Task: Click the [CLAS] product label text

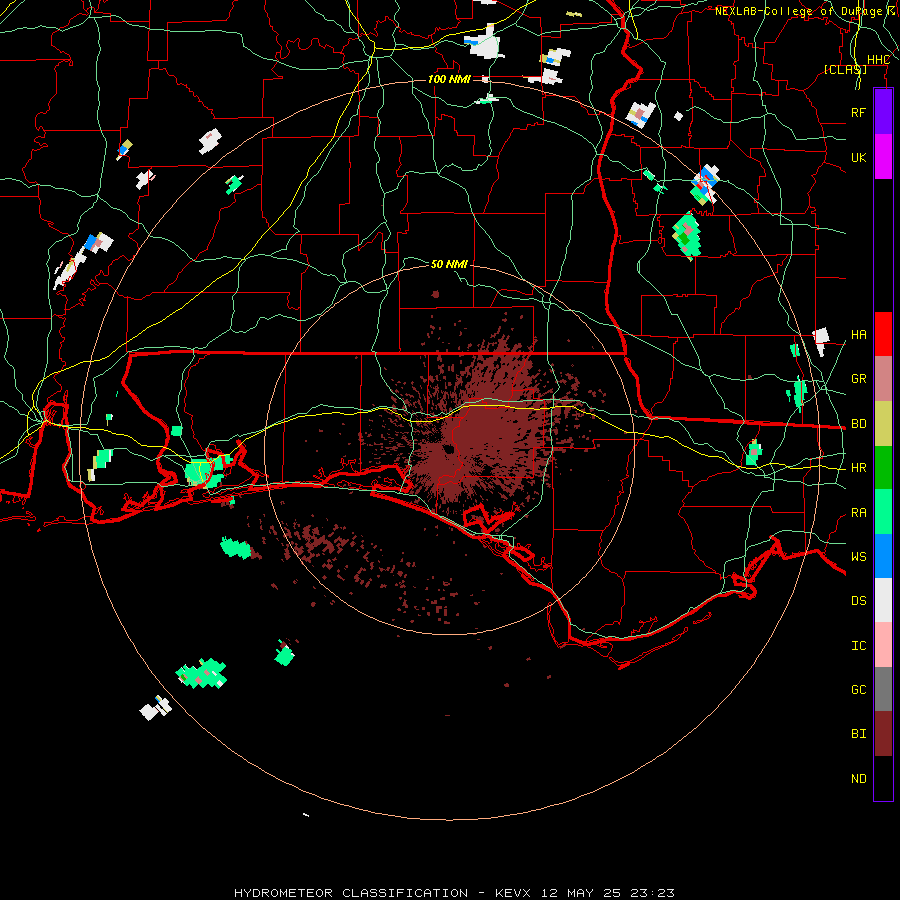Action: [x=845, y=69]
